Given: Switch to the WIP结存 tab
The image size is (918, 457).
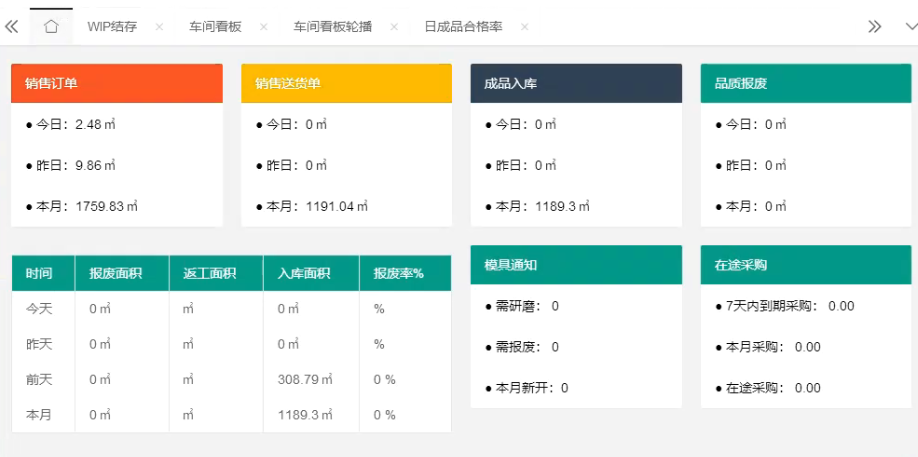Looking at the screenshot, I should [x=112, y=27].
